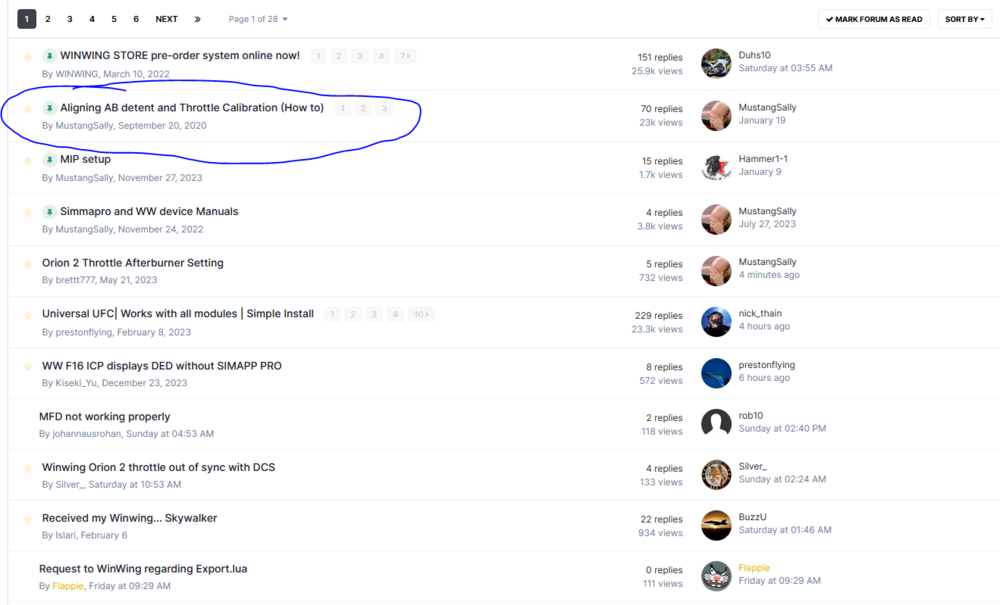
Task: Open Universal UFC Works with all modules topic
Action: (x=178, y=314)
